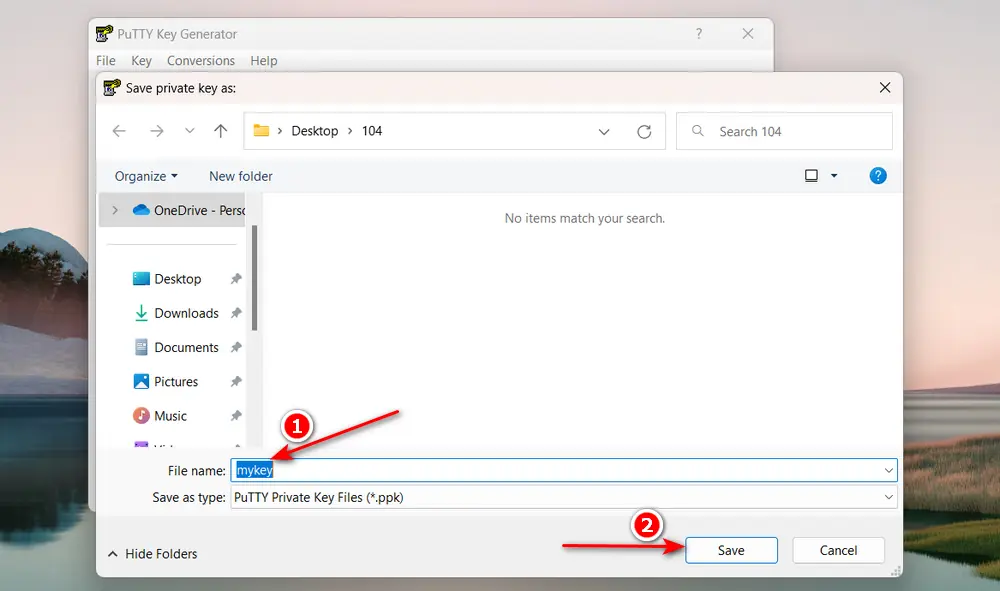Select the Downloads folder in the sidebar
1000x591 pixels.
tap(186, 313)
